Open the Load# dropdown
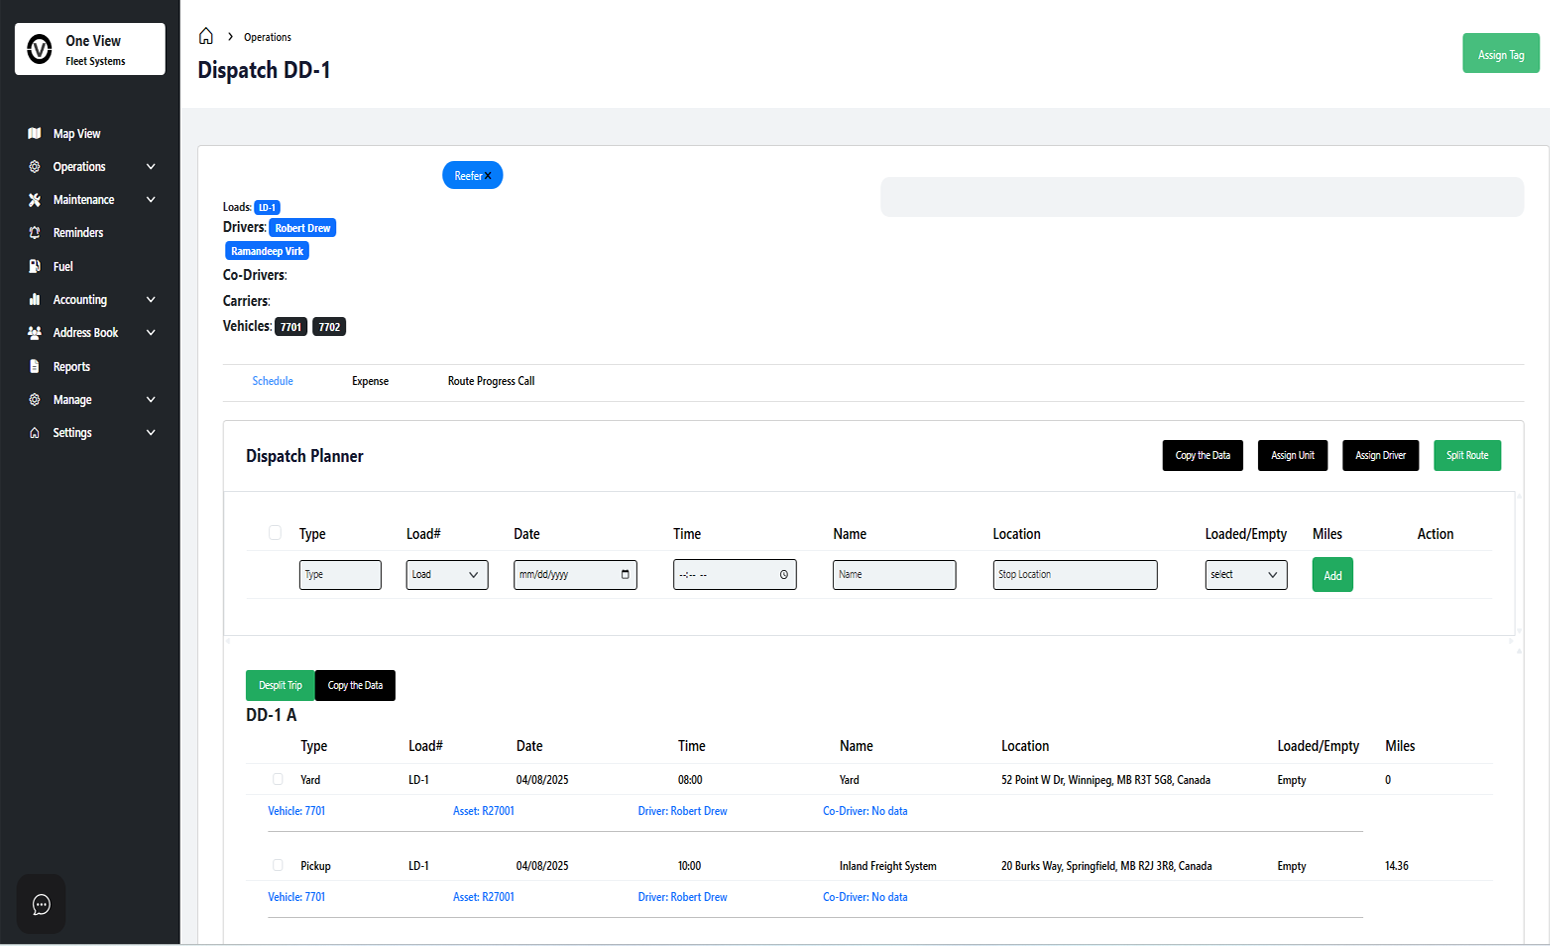 point(447,575)
